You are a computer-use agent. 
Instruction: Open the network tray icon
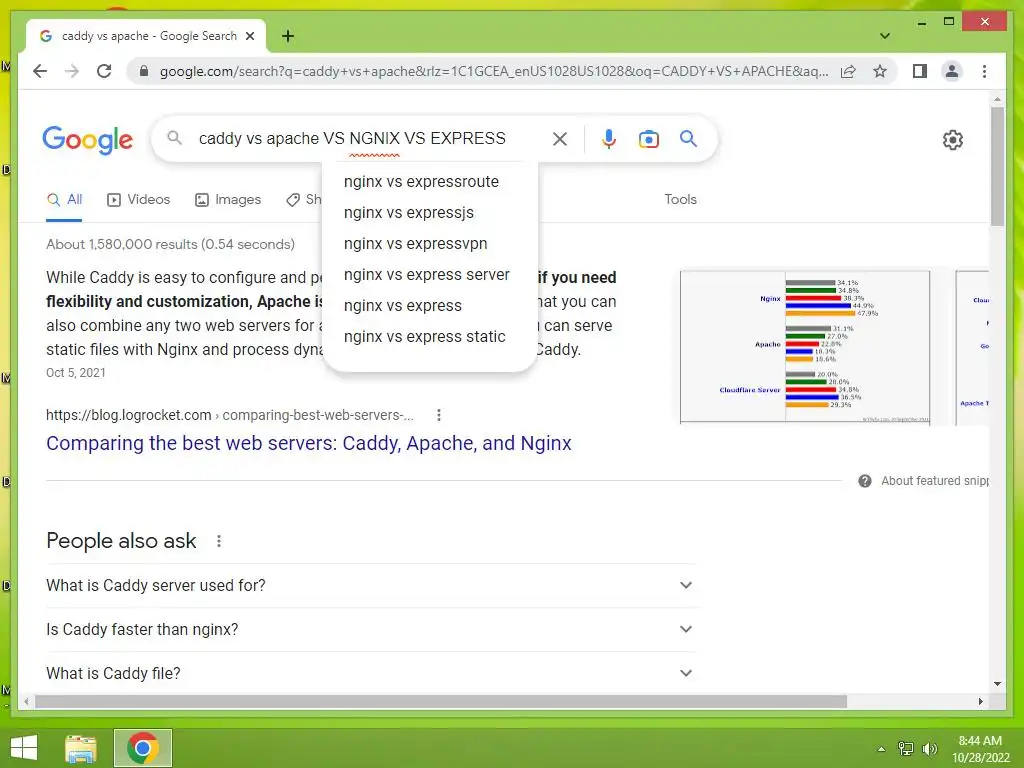tap(906, 749)
